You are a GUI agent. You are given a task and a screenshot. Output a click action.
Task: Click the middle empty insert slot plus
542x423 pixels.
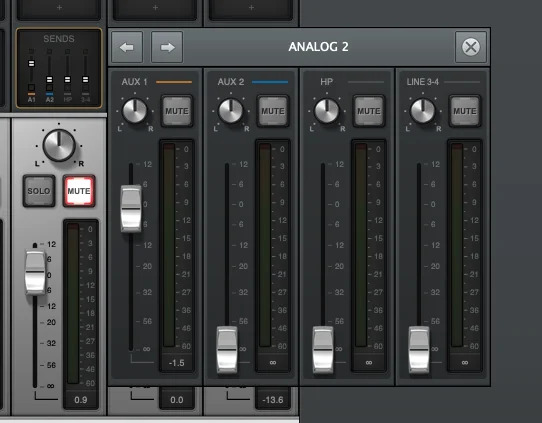155,8
